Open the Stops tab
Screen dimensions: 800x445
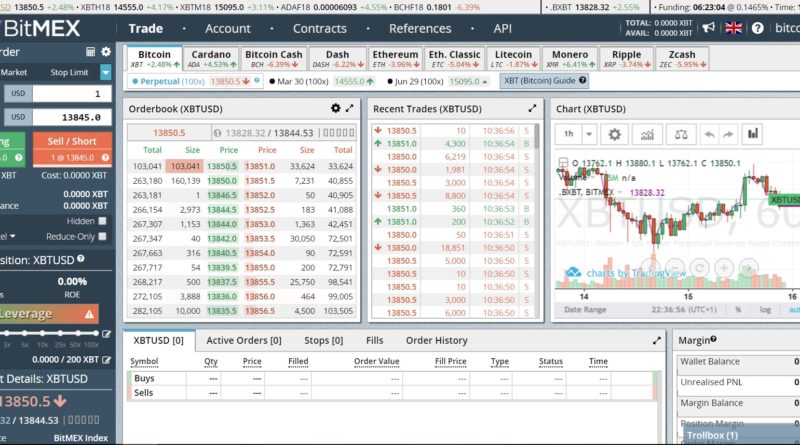(323, 340)
